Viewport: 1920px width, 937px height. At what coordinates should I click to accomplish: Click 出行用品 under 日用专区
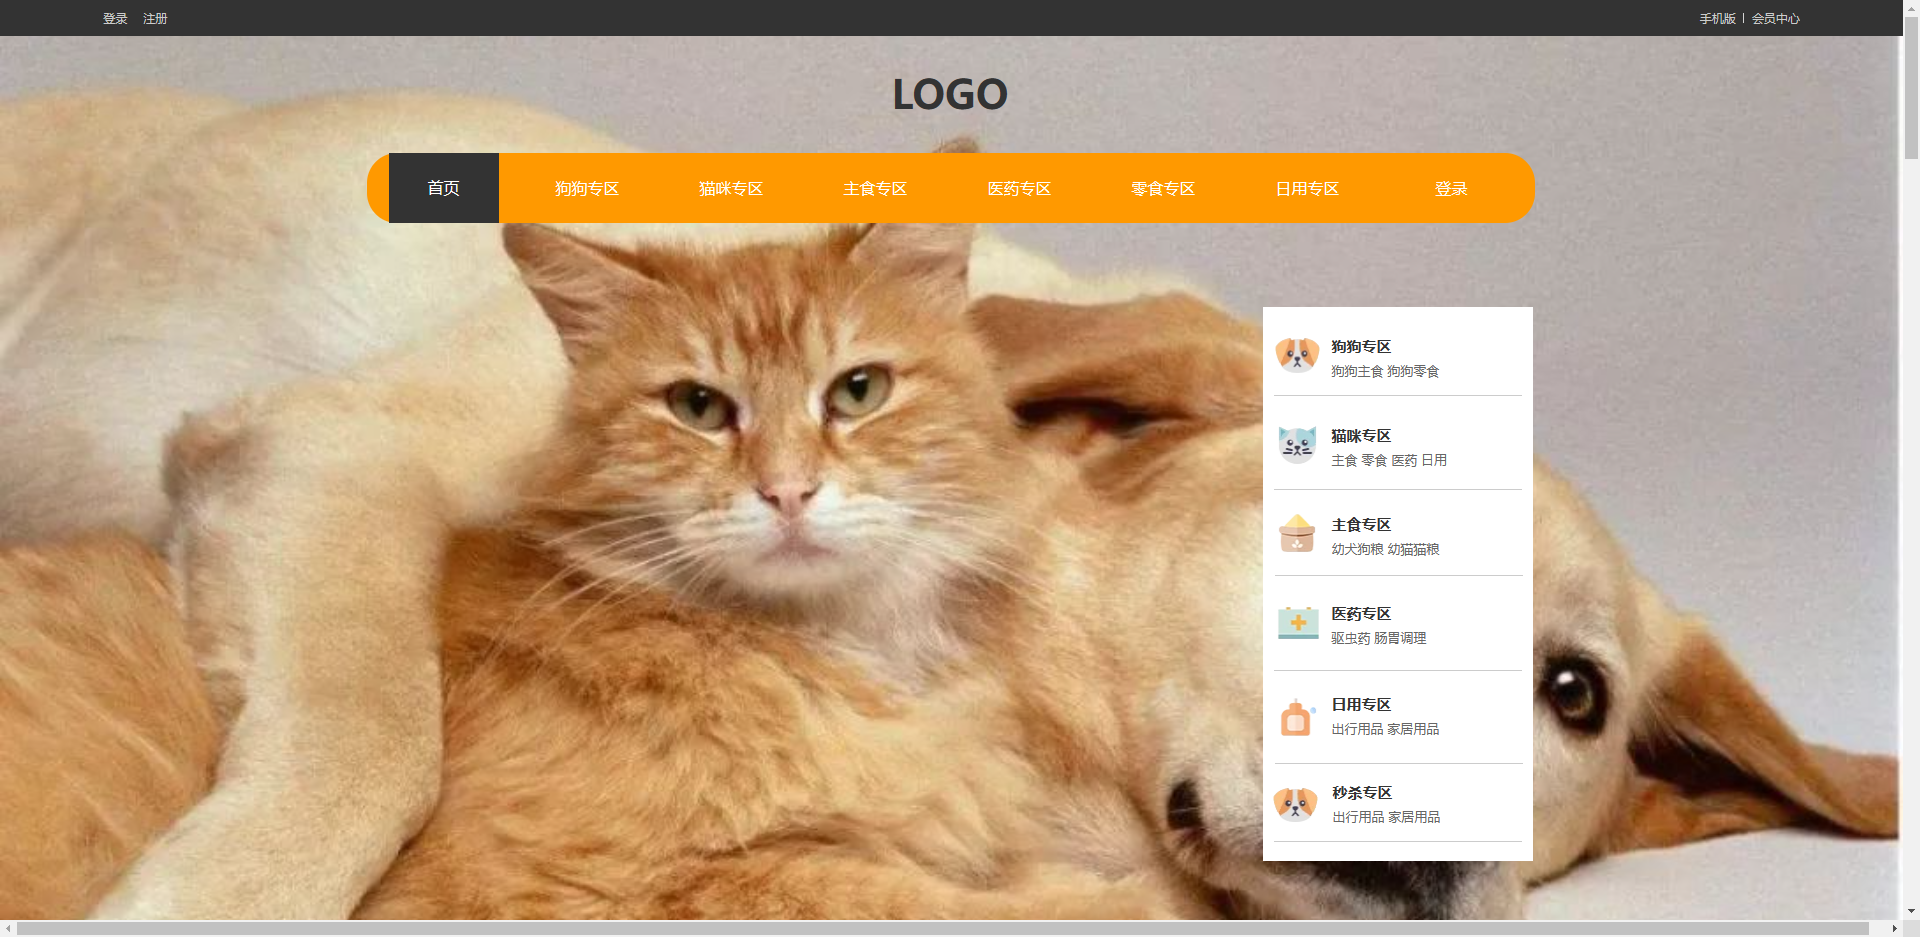1357,730
